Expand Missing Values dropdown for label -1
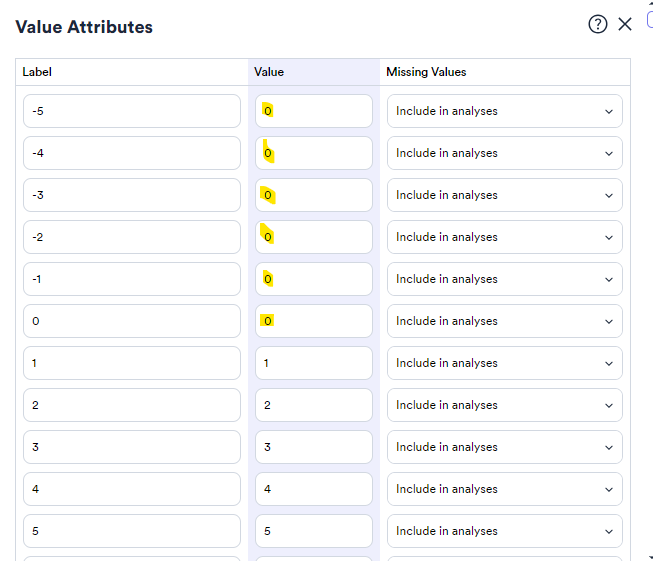This screenshot has height=561, width=653. point(505,279)
